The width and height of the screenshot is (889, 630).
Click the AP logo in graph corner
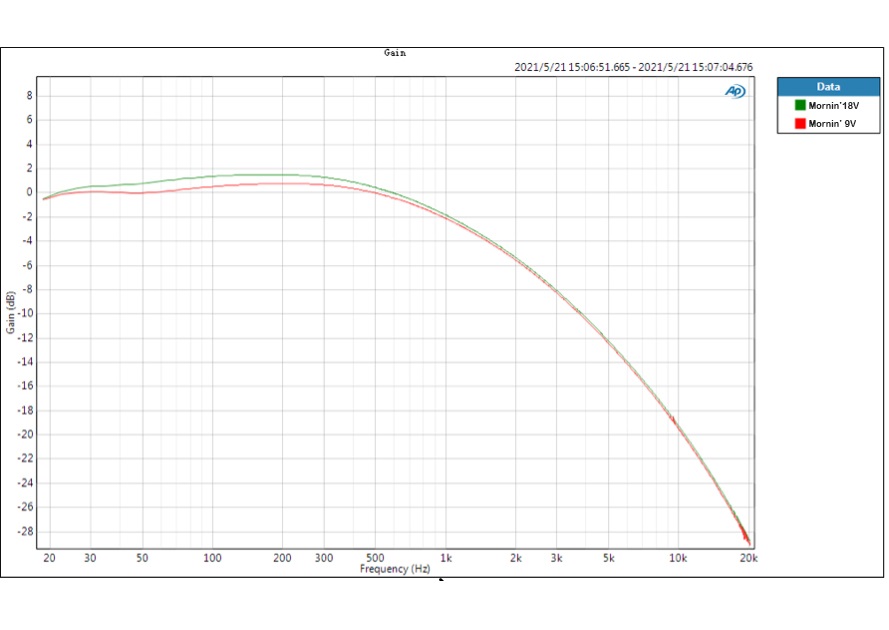tap(735, 92)
